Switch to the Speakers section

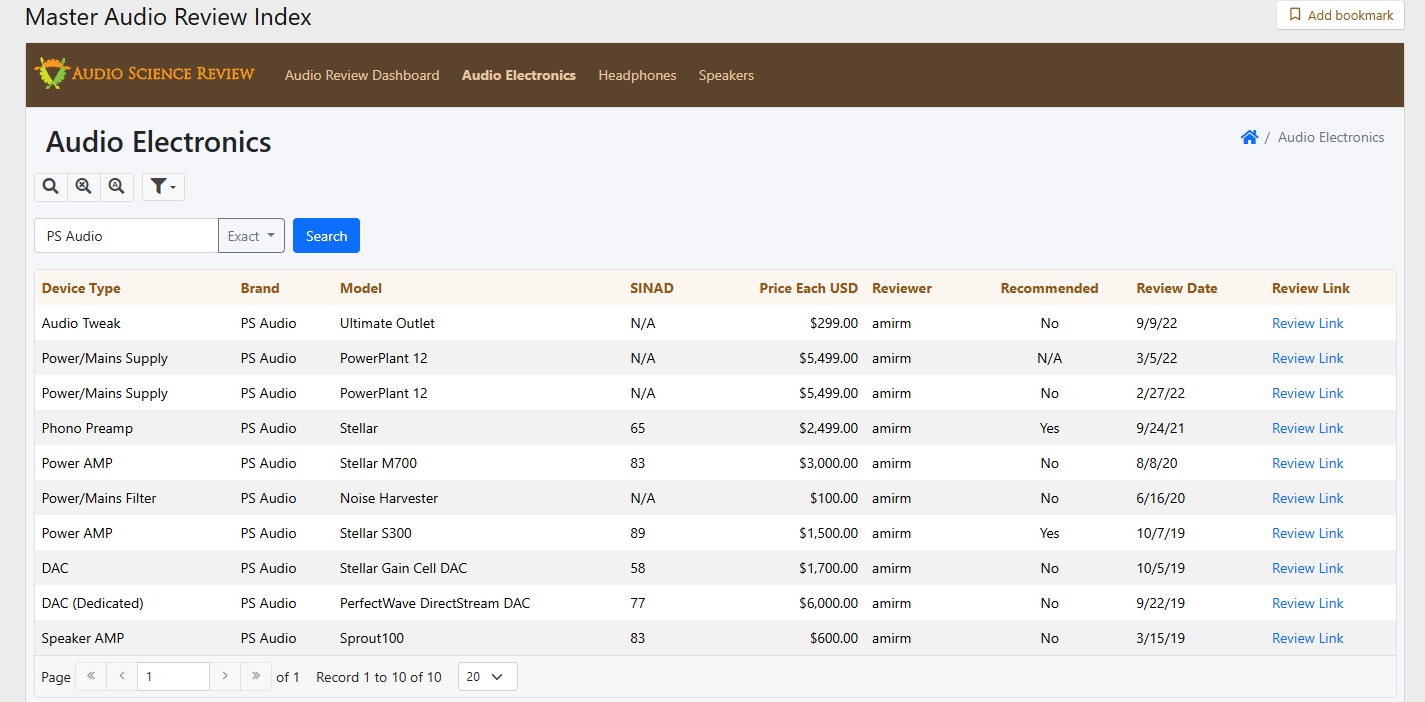pyautogui.click(x=726, y=75)
